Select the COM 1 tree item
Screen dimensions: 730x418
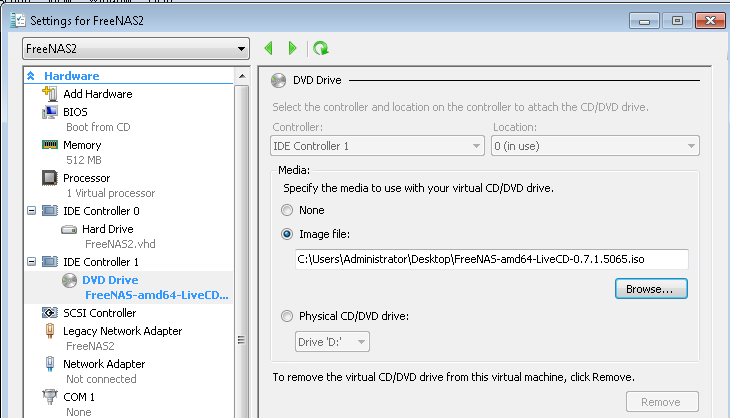pos(79,397)
